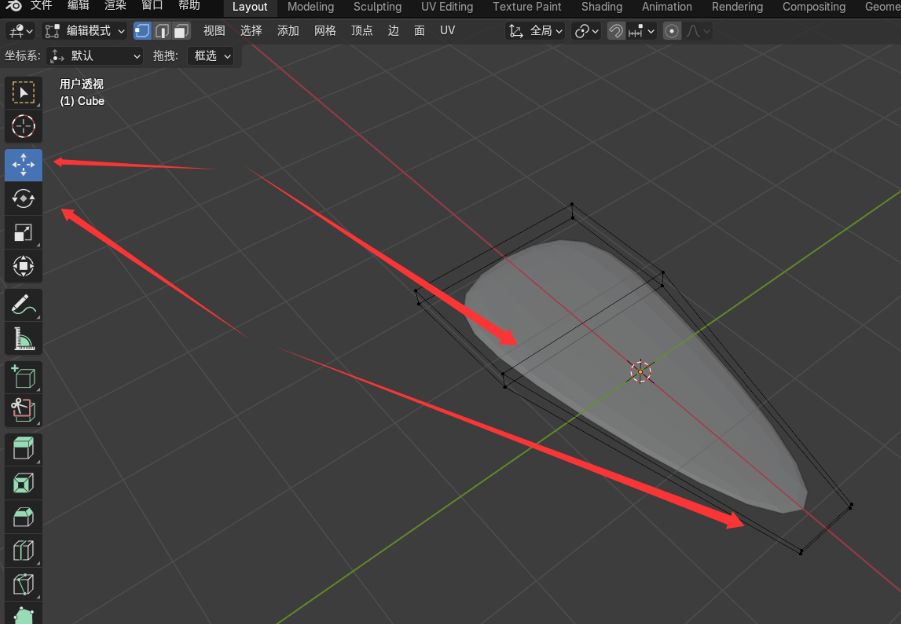Viewport: 901px width, 624px height.
Task: Open the 网格 mesh menu
Action: pyautogui.click(x=325, y=31)
